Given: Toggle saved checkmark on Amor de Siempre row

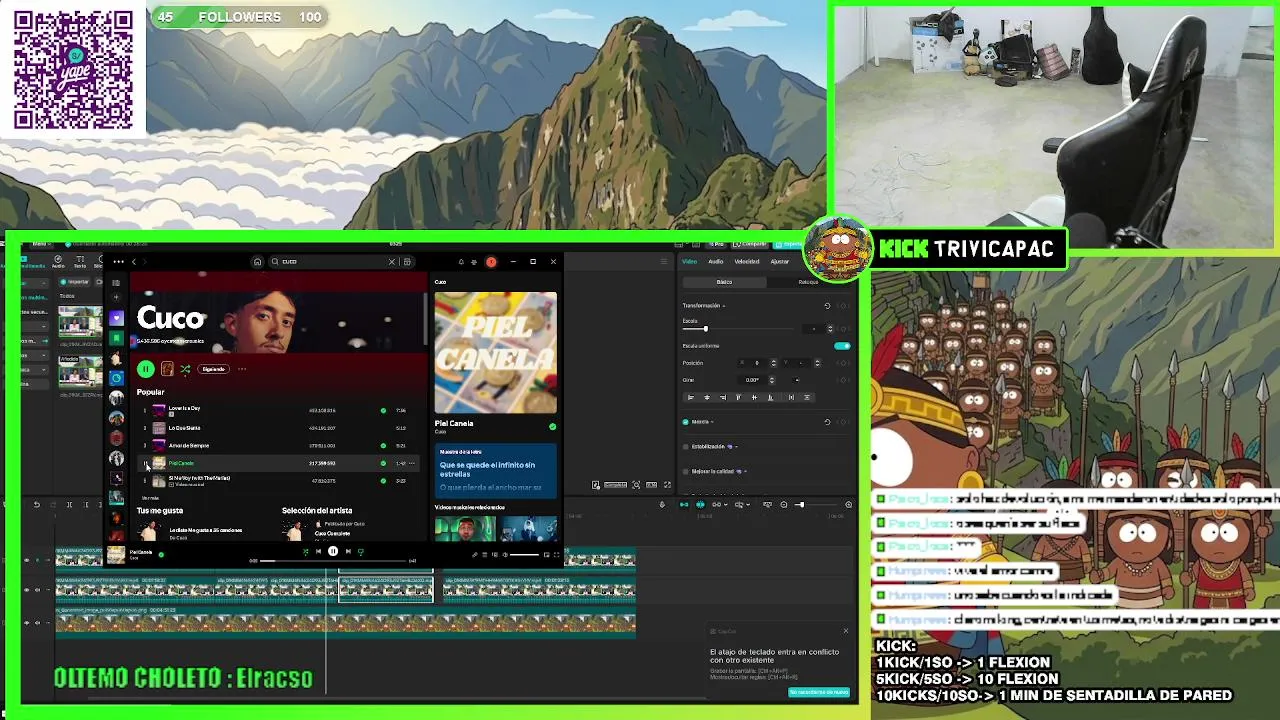Looking at the screenshot, I should 383,445.
